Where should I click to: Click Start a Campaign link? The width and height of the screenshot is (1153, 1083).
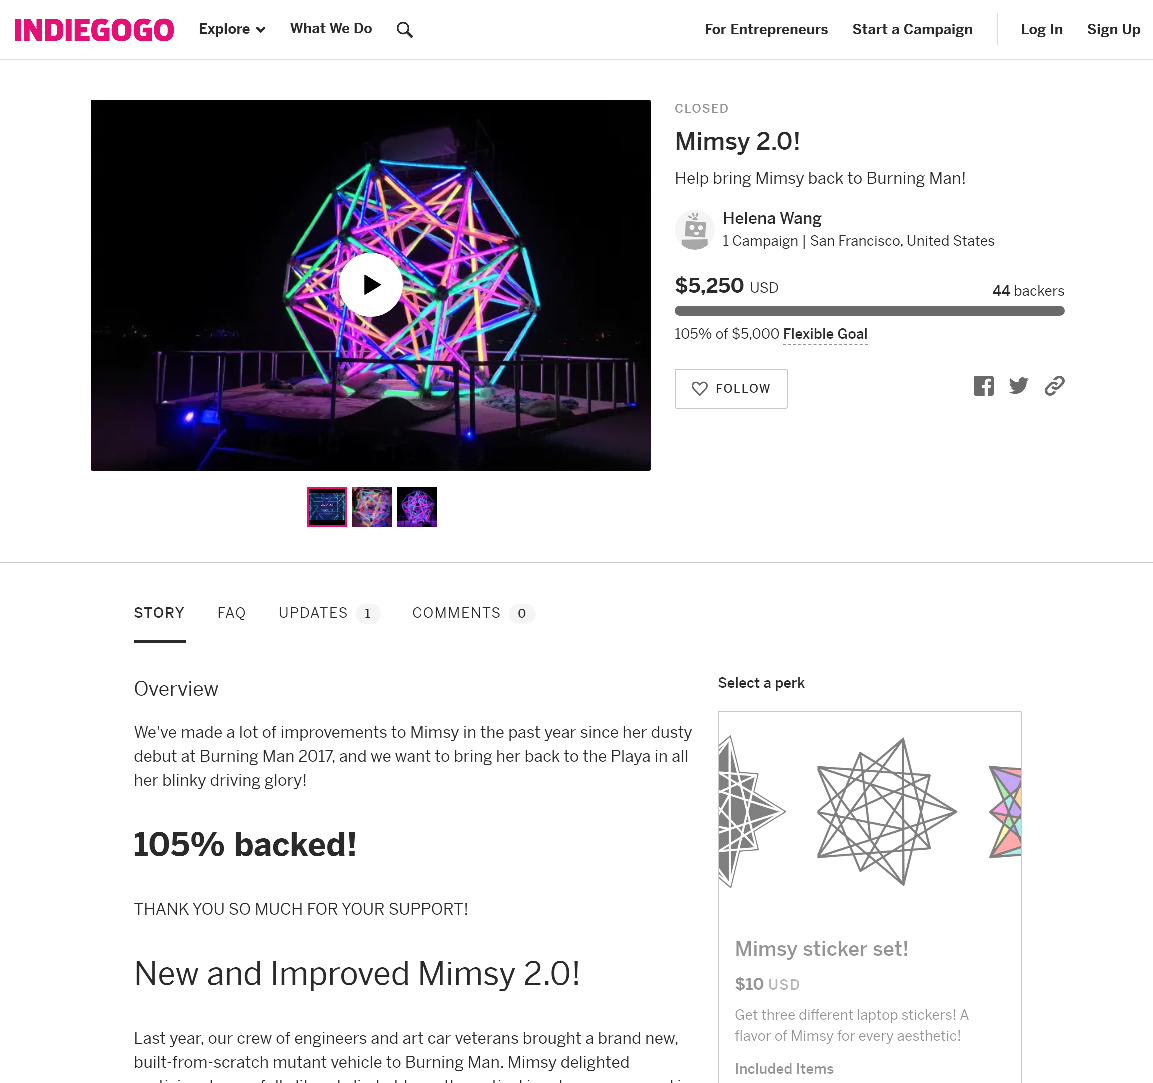pyautogui.click(x=912, y=29)
